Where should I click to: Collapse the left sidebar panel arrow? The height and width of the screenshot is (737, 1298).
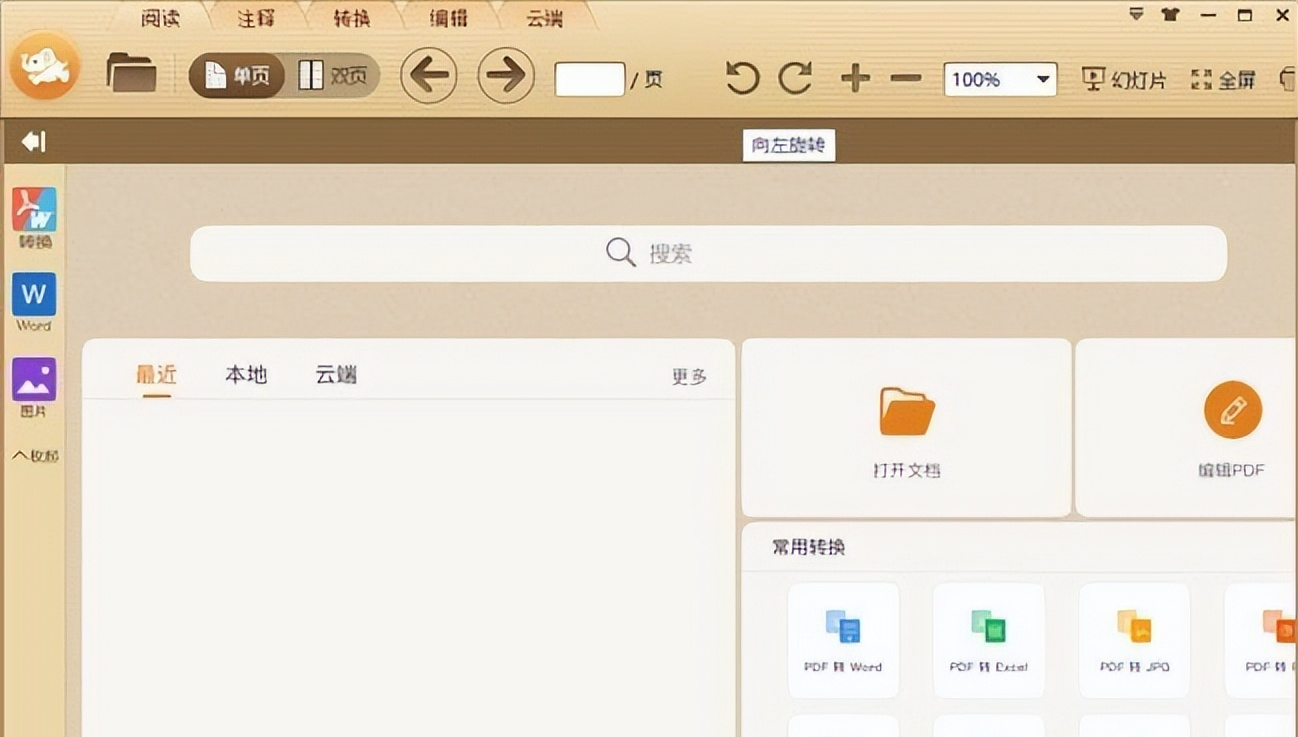(34, 142)
